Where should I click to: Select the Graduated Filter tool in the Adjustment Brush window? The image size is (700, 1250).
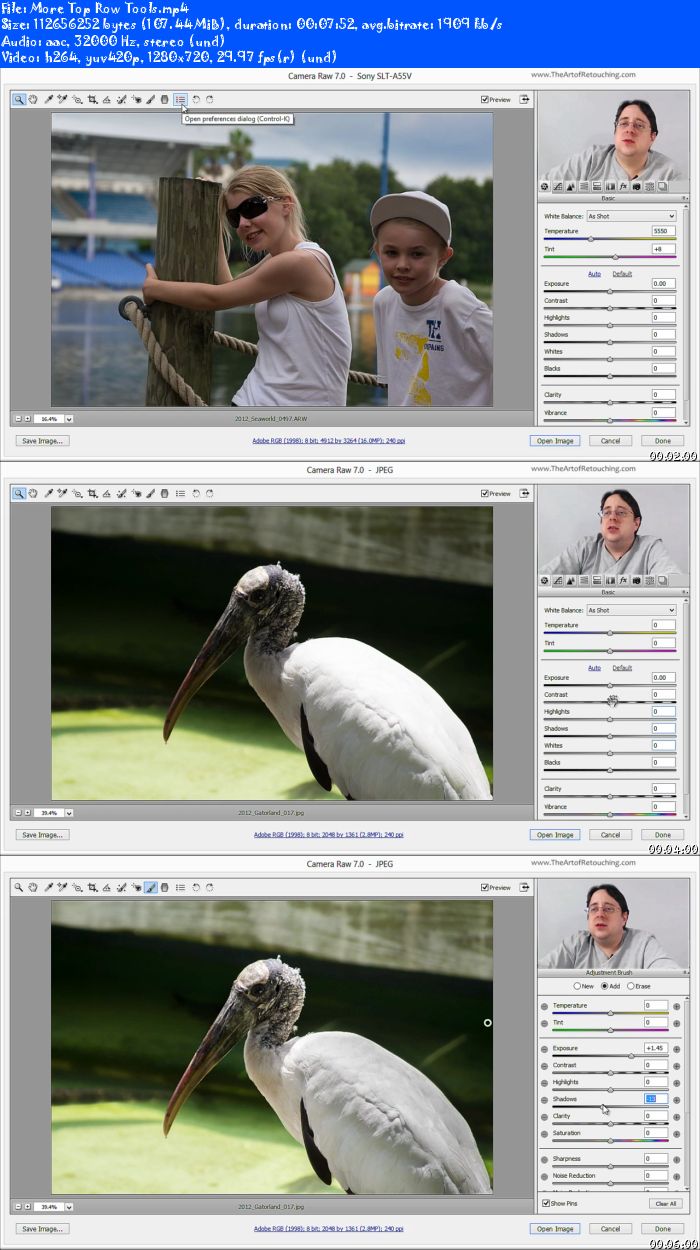pos(165,887)
